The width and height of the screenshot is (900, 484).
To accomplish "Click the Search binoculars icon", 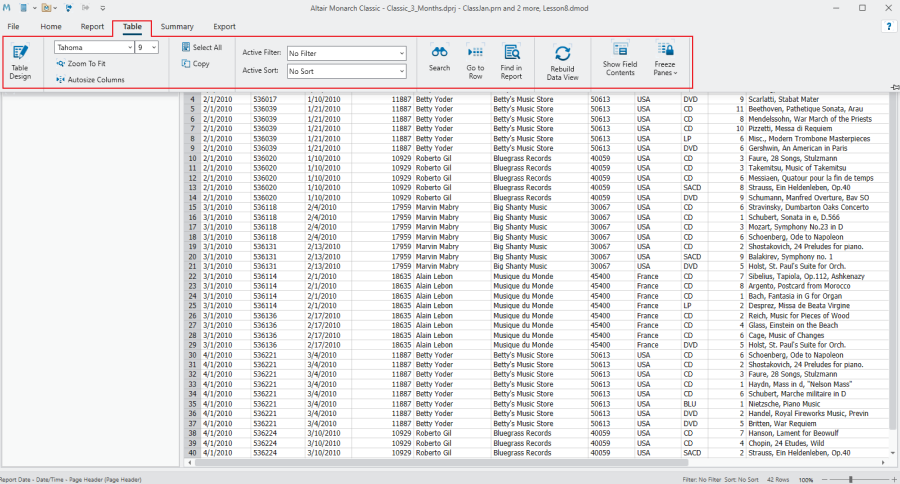I will click(x=439, y=59).
